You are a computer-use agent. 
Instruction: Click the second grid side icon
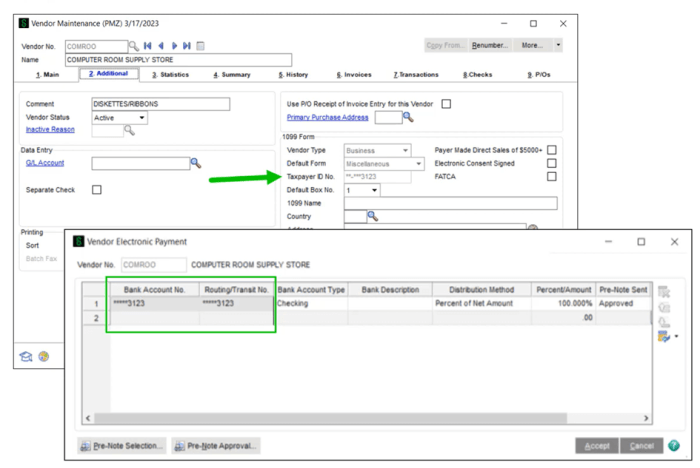click(664, 307)
